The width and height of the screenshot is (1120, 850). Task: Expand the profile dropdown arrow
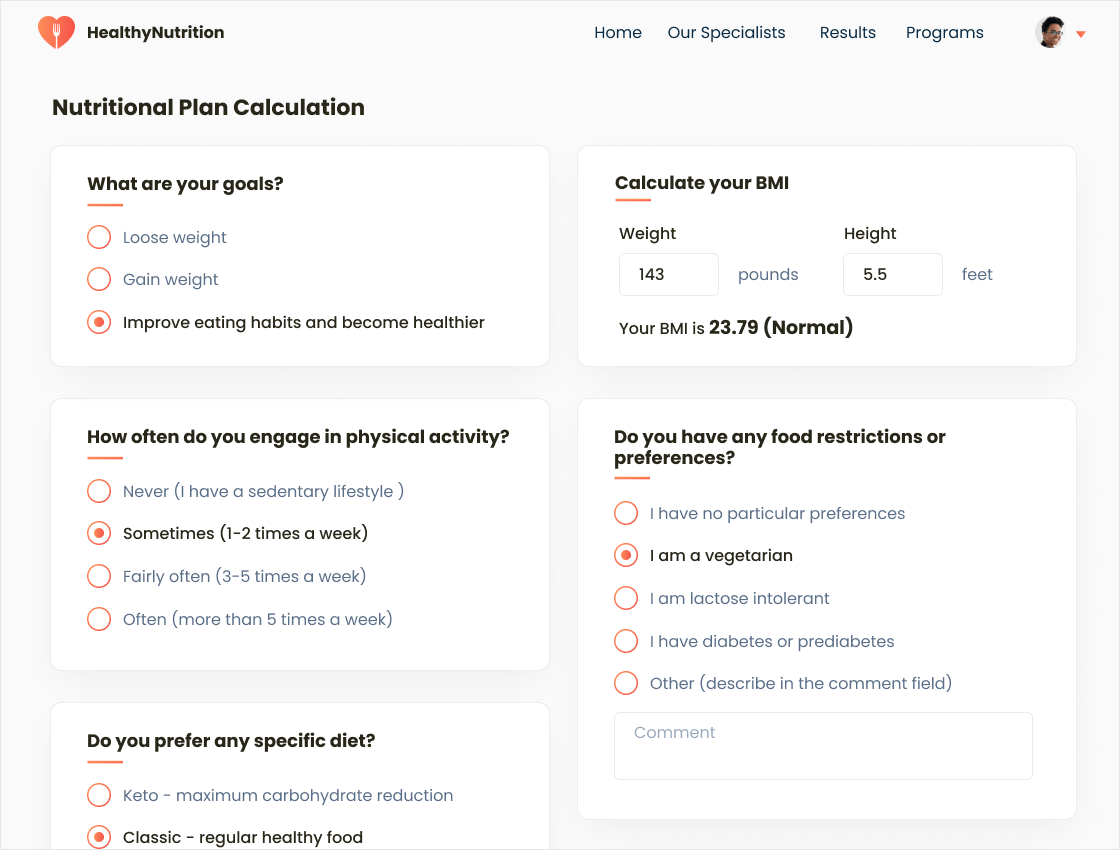[x=1081, y=34]
